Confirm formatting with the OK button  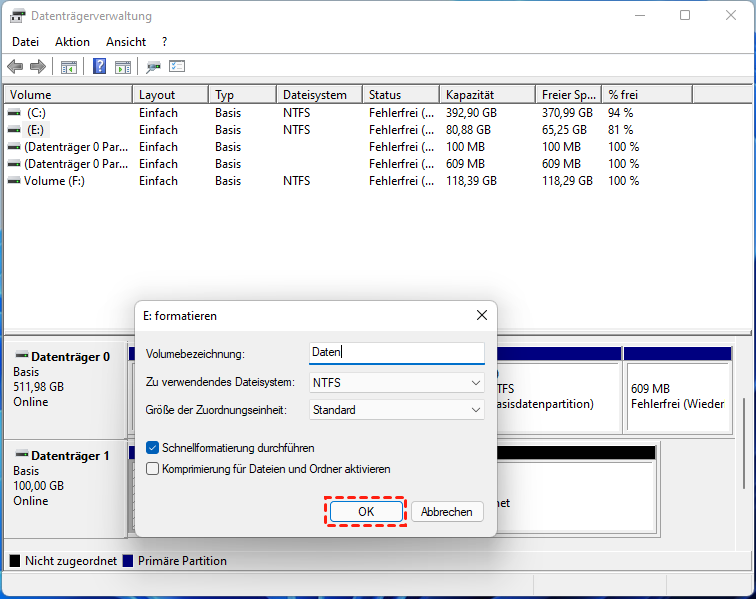366,511
